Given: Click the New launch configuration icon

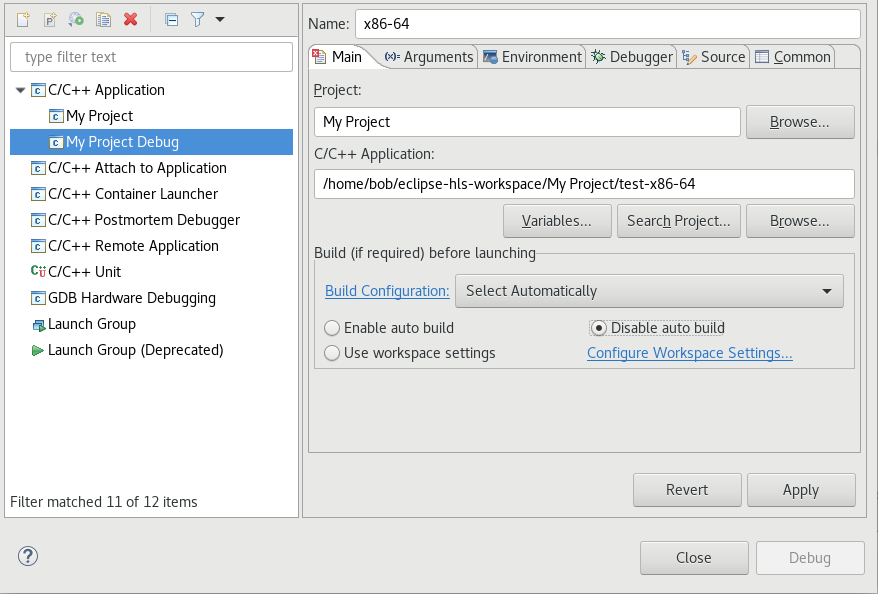Looking at the screenshot, I should (x=23, y=19).
